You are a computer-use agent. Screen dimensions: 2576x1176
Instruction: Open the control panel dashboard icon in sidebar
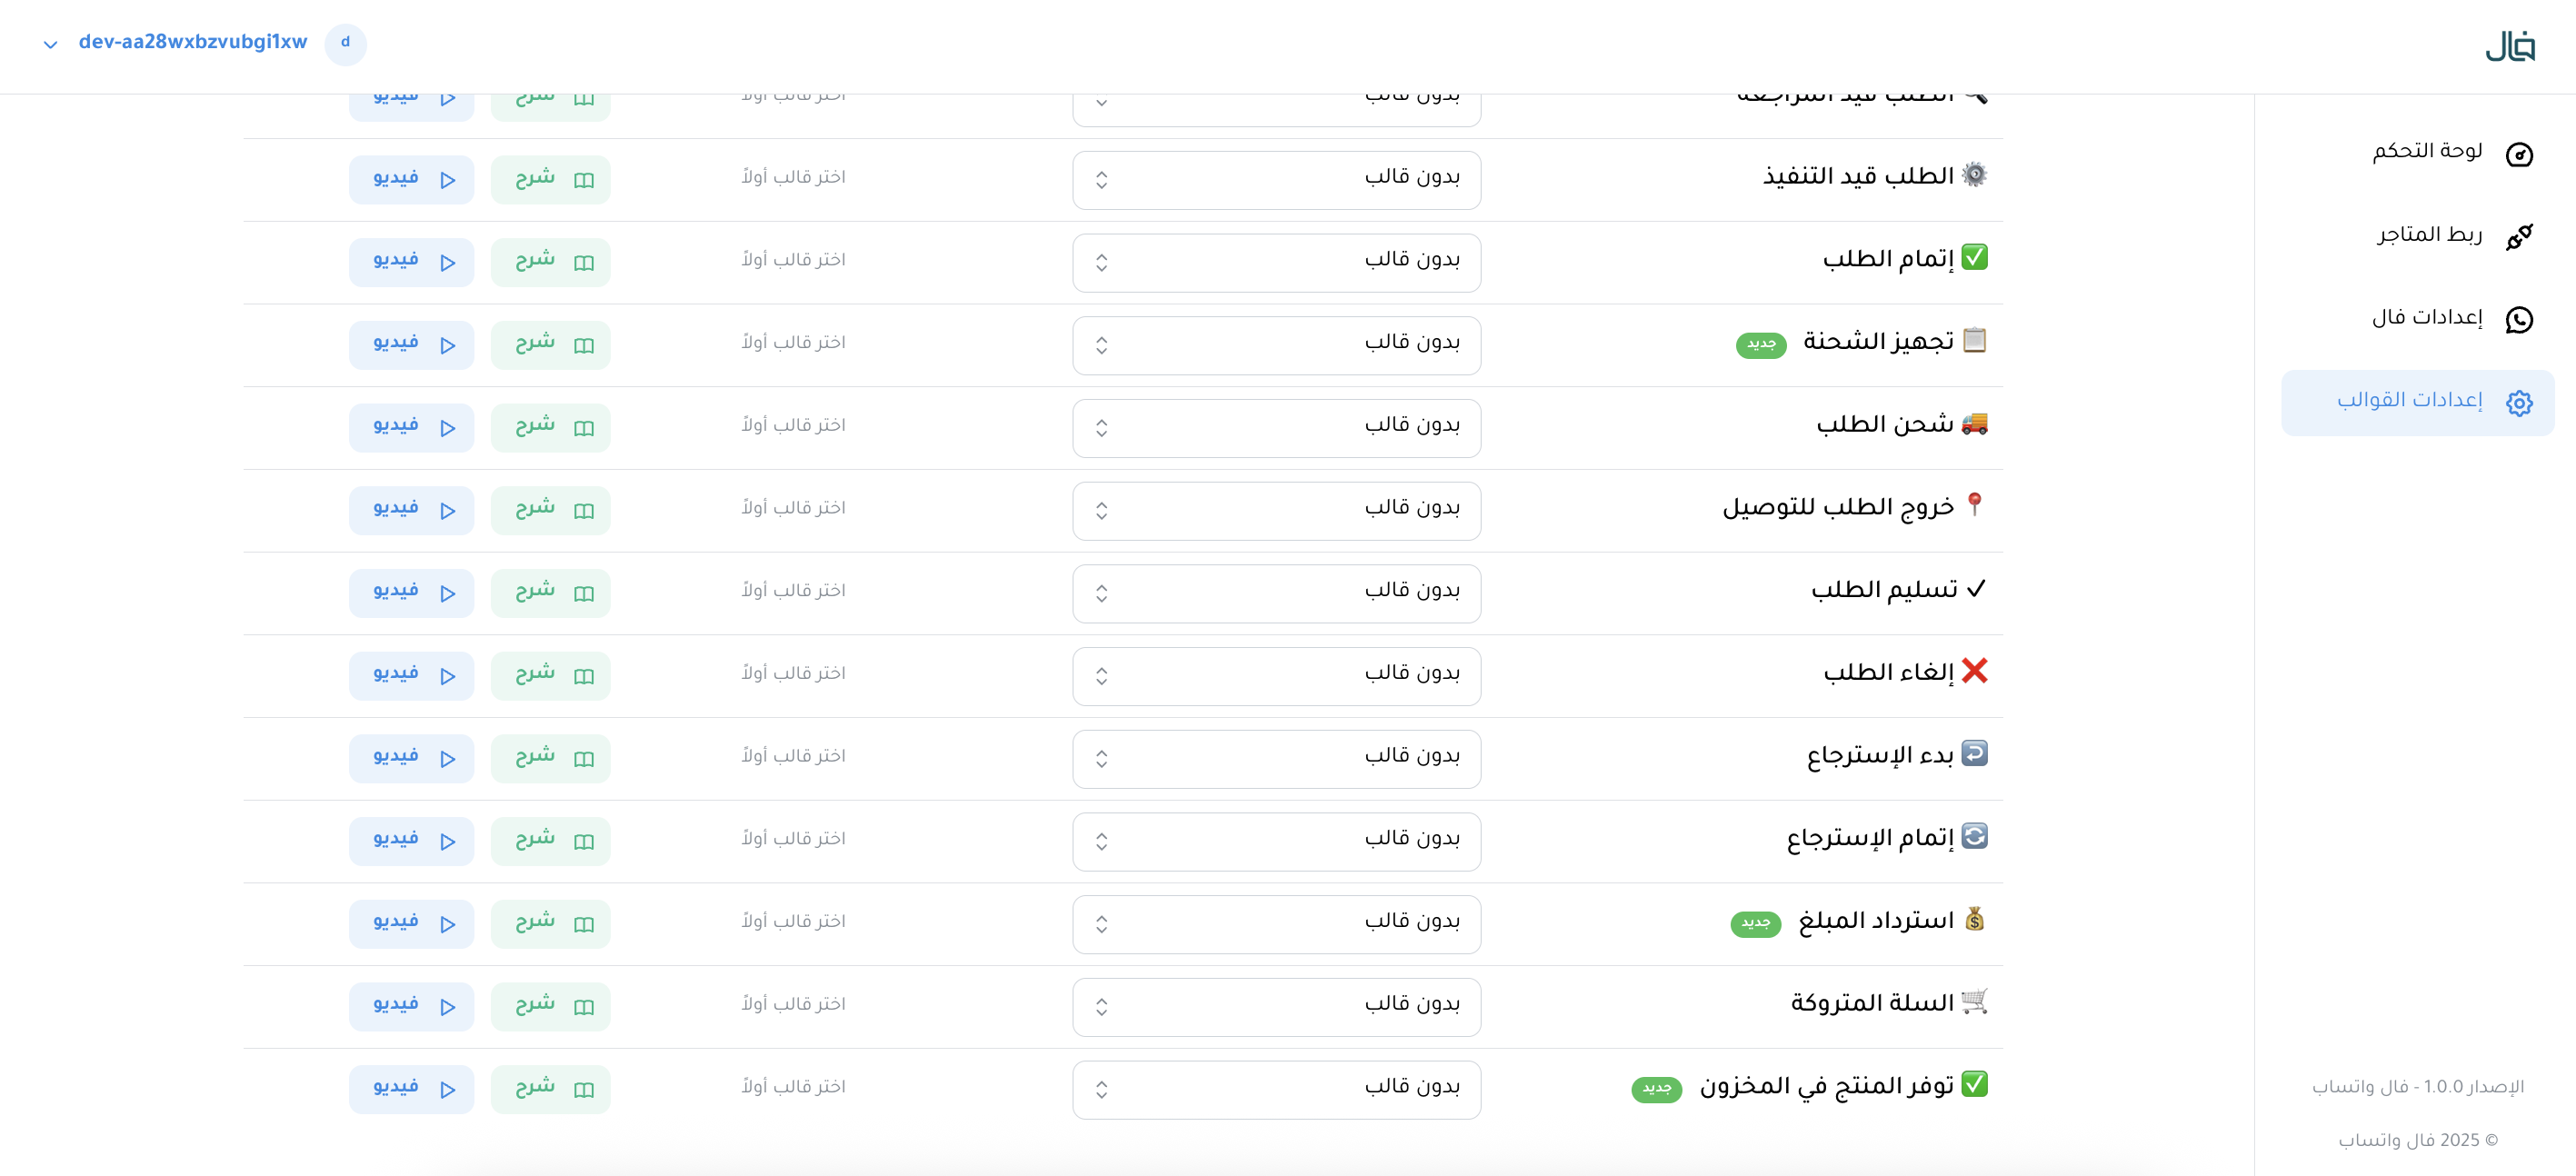[2519, 154]
